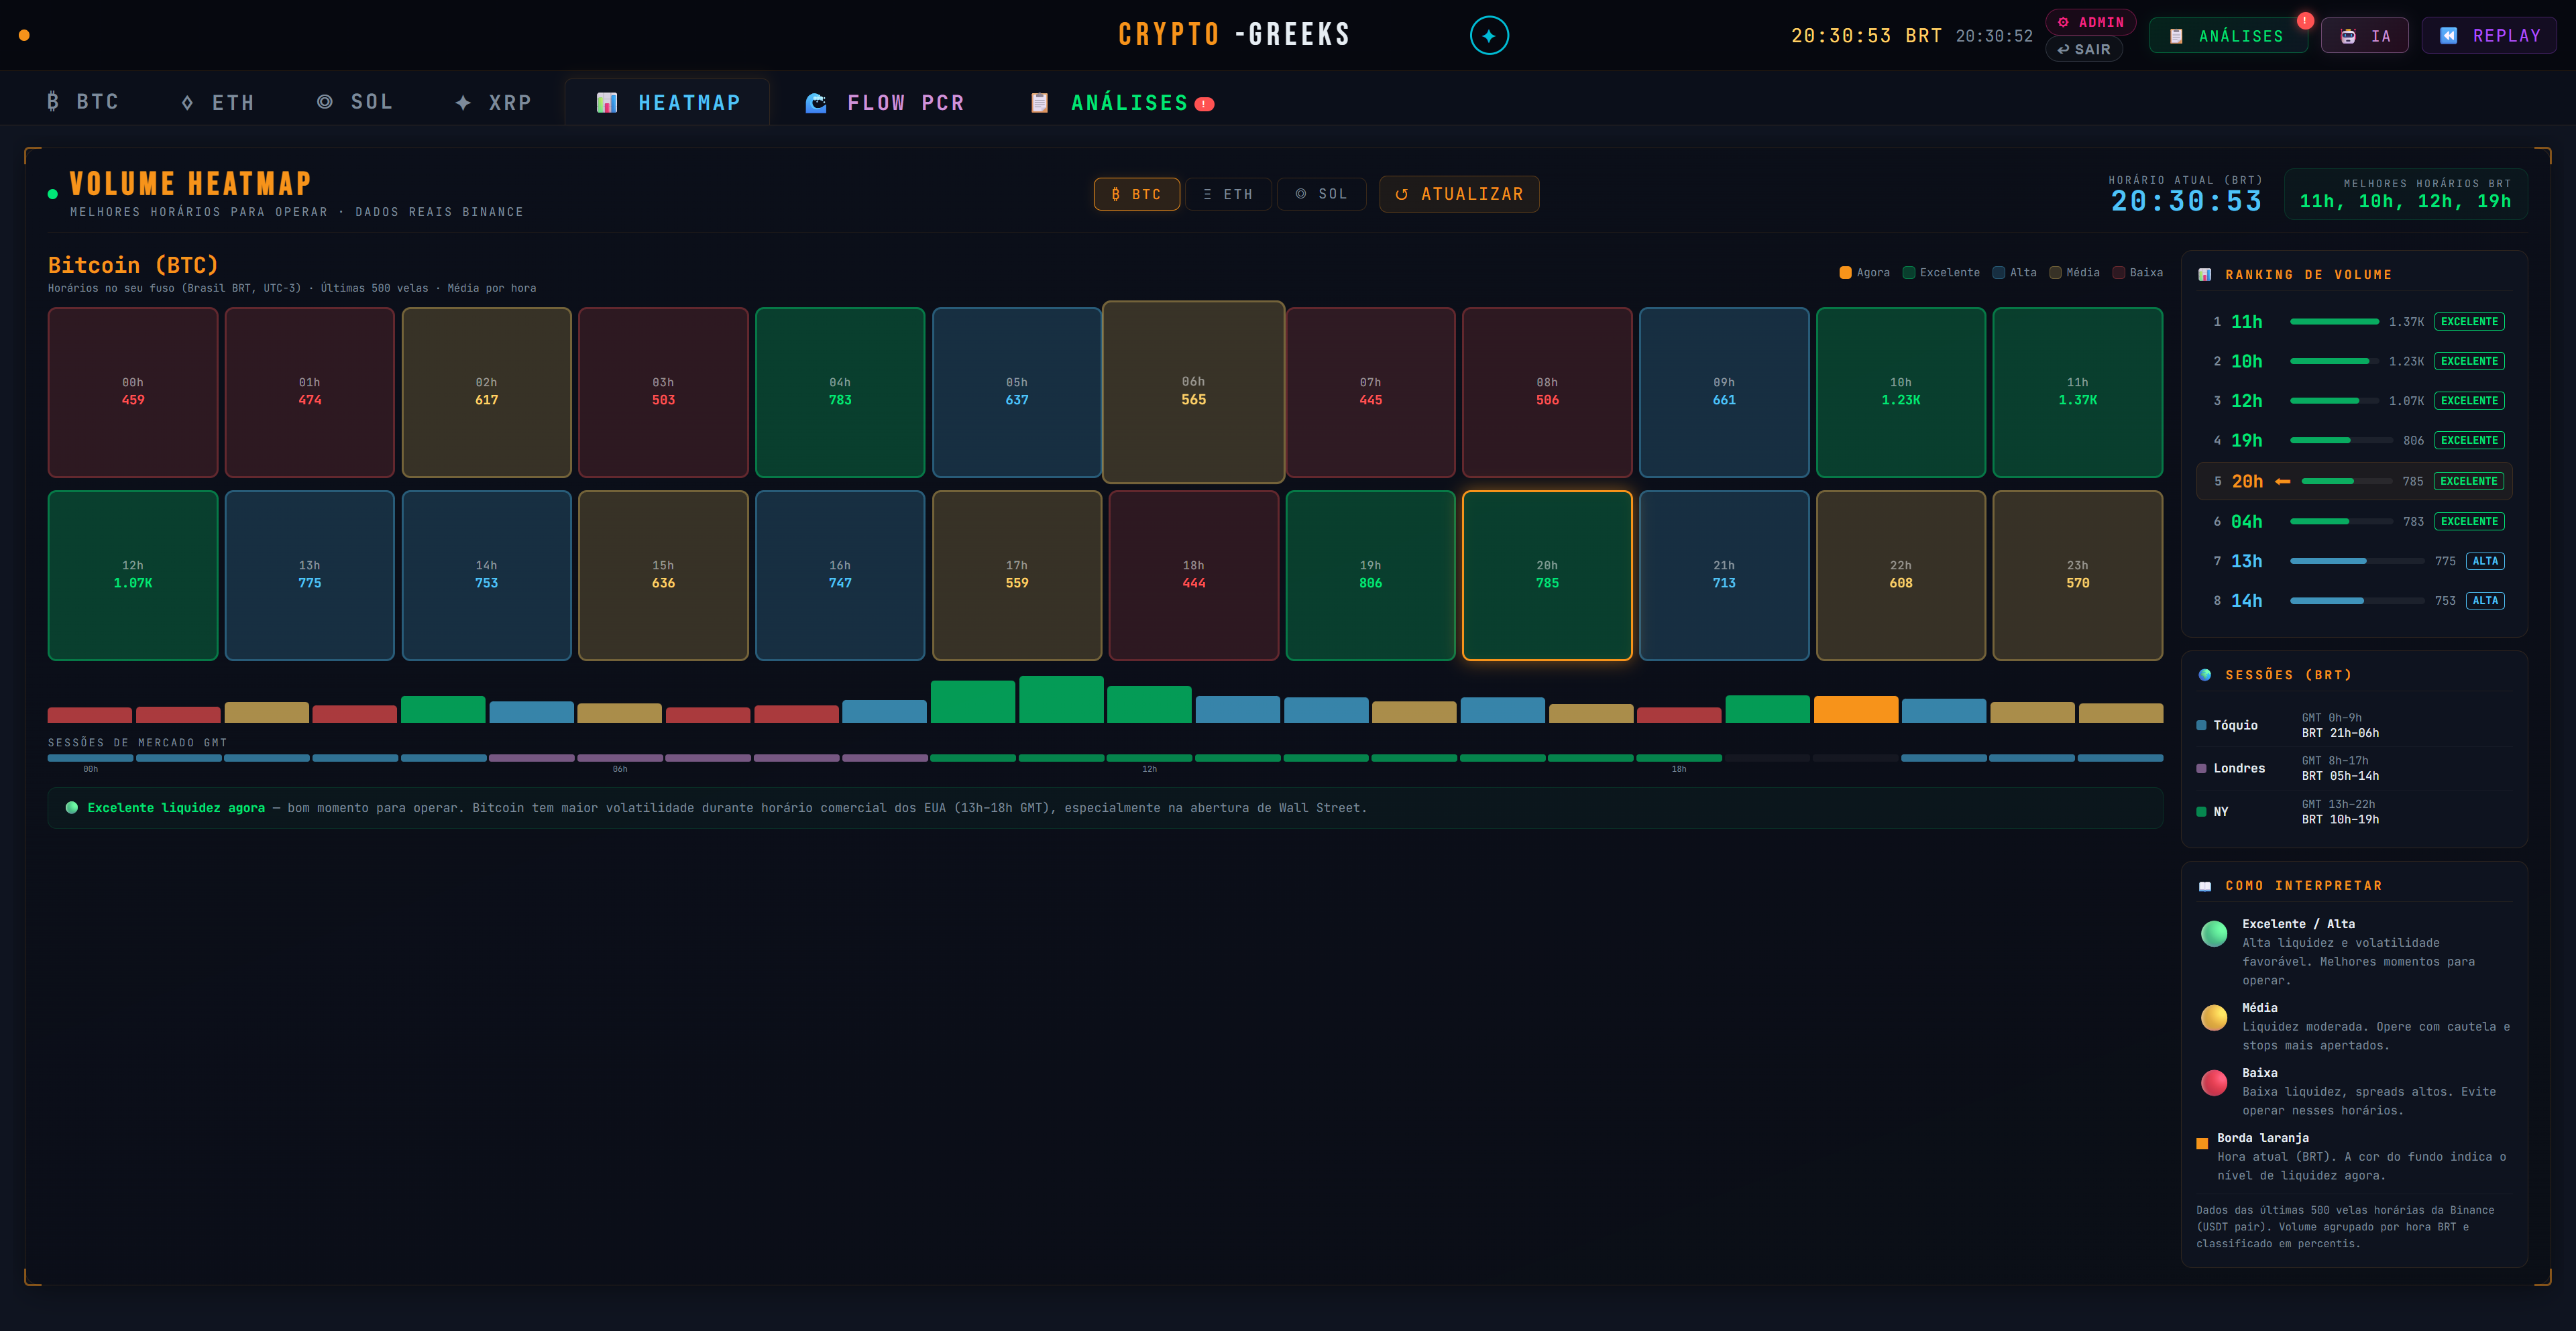The width and height of the screenshot is (2576, 1331).
Task: Open the ANÁLISES tab with alert badge
Action: (1122, 102)
